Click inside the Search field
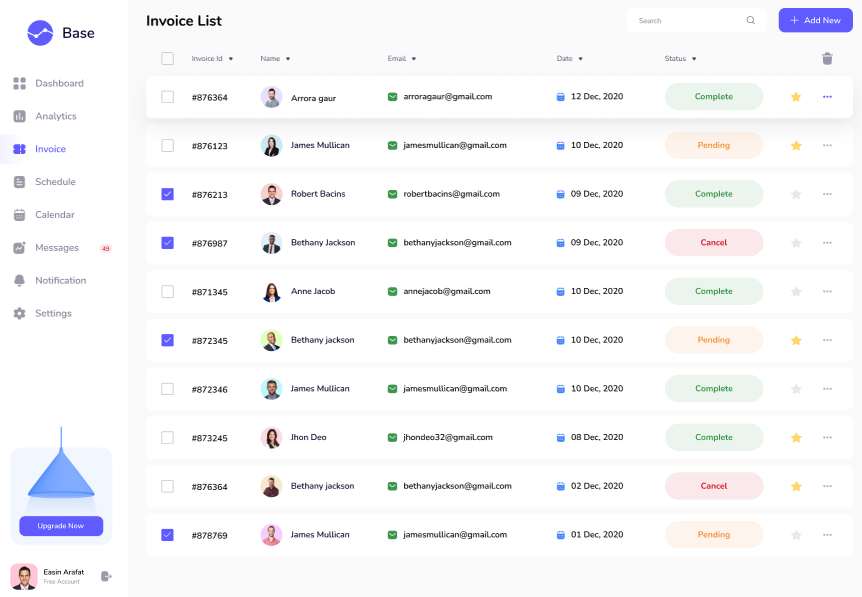 (x=690, y=20)
